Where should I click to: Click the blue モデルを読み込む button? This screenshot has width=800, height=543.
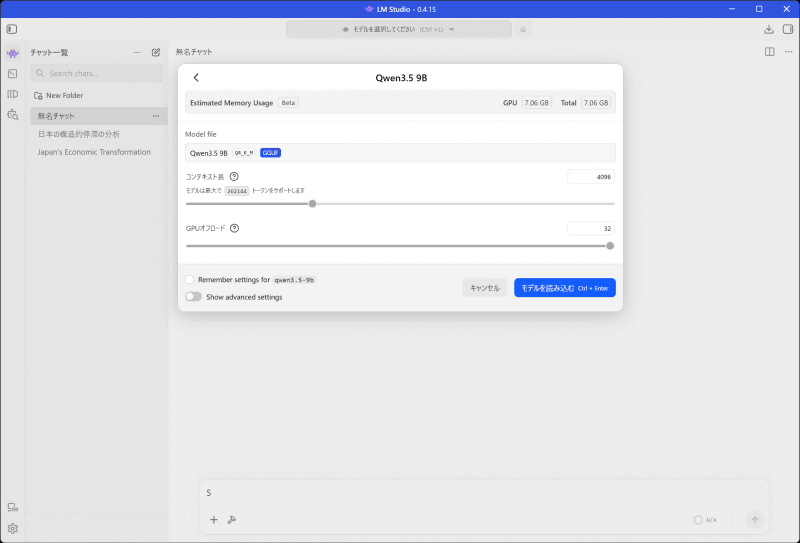pyautogui.click(x=565, y=288)
